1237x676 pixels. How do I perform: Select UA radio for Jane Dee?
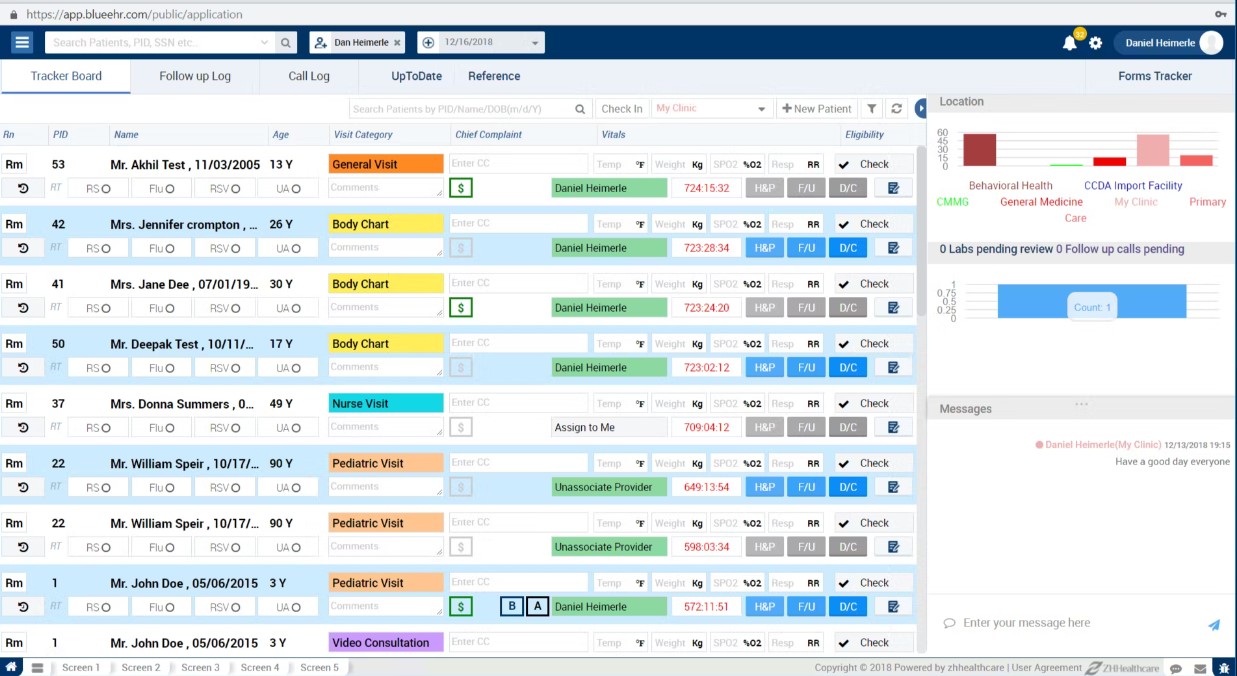296,308
